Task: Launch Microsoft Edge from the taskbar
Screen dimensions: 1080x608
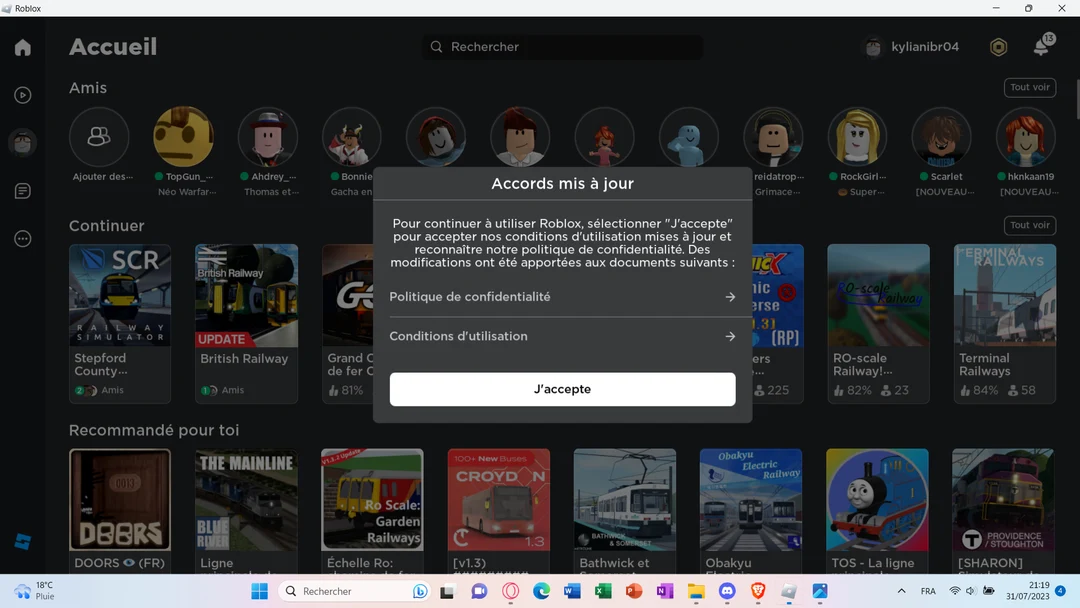Action: pos(543,591)
